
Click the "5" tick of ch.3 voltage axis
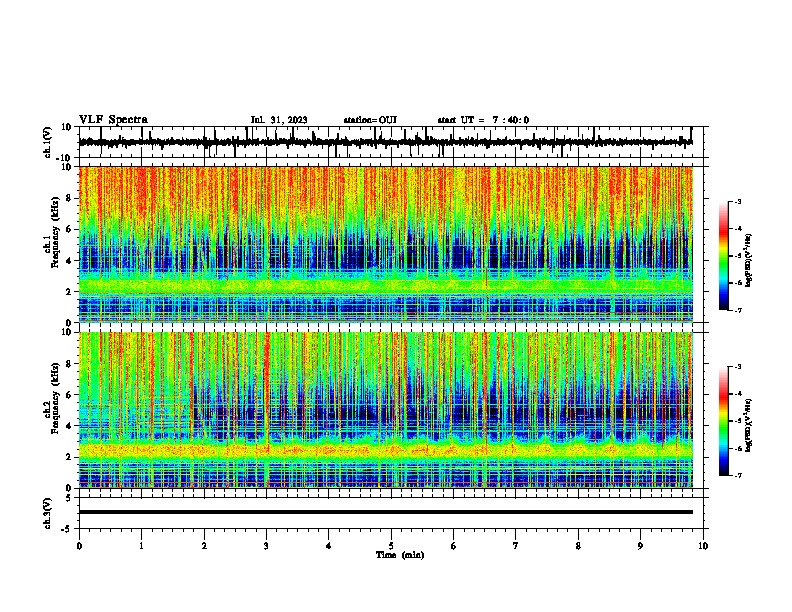[70, 498]
